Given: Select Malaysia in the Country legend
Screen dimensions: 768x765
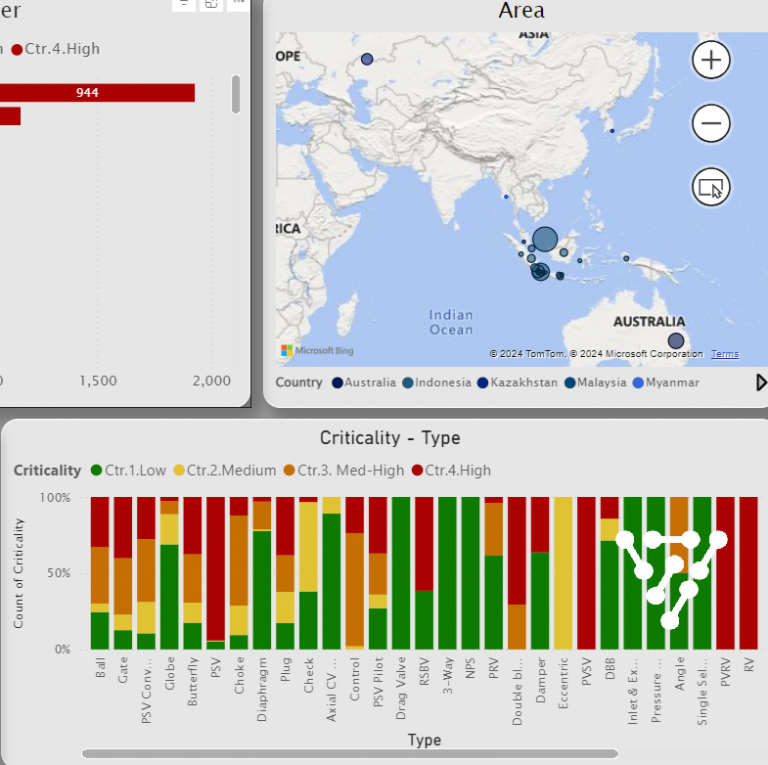Looking at the screenshot, I should [x=594, y=382].
